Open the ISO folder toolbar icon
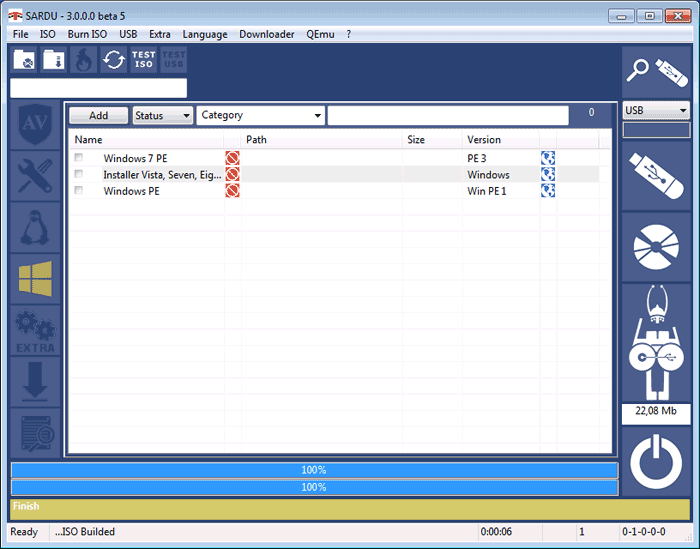 pos(24,59)
